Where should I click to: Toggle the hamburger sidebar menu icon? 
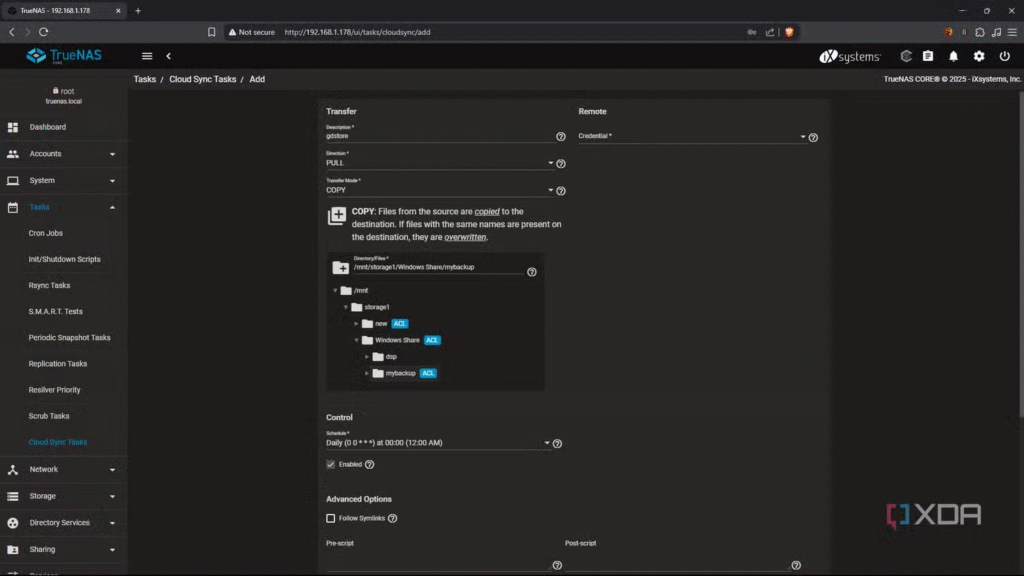click(x=147, y=56)
